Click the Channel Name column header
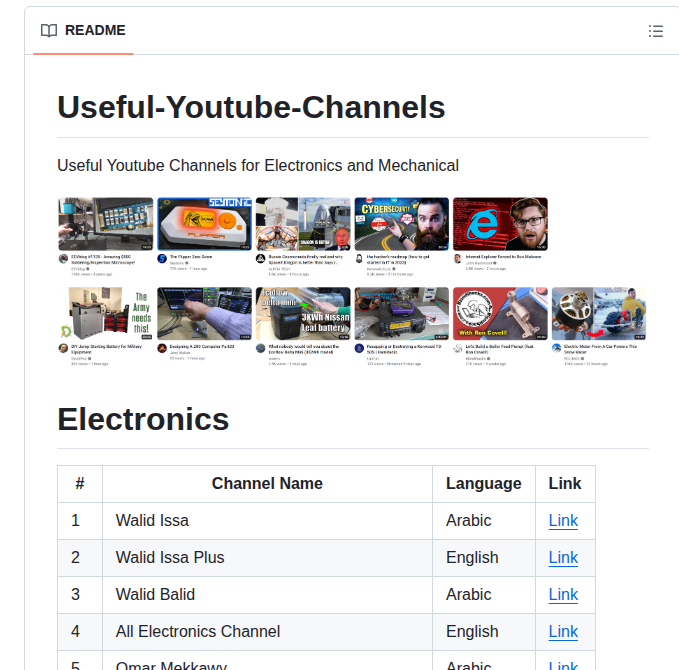The image size is (679, 670). pyautogui.click(x=267, y=484)
